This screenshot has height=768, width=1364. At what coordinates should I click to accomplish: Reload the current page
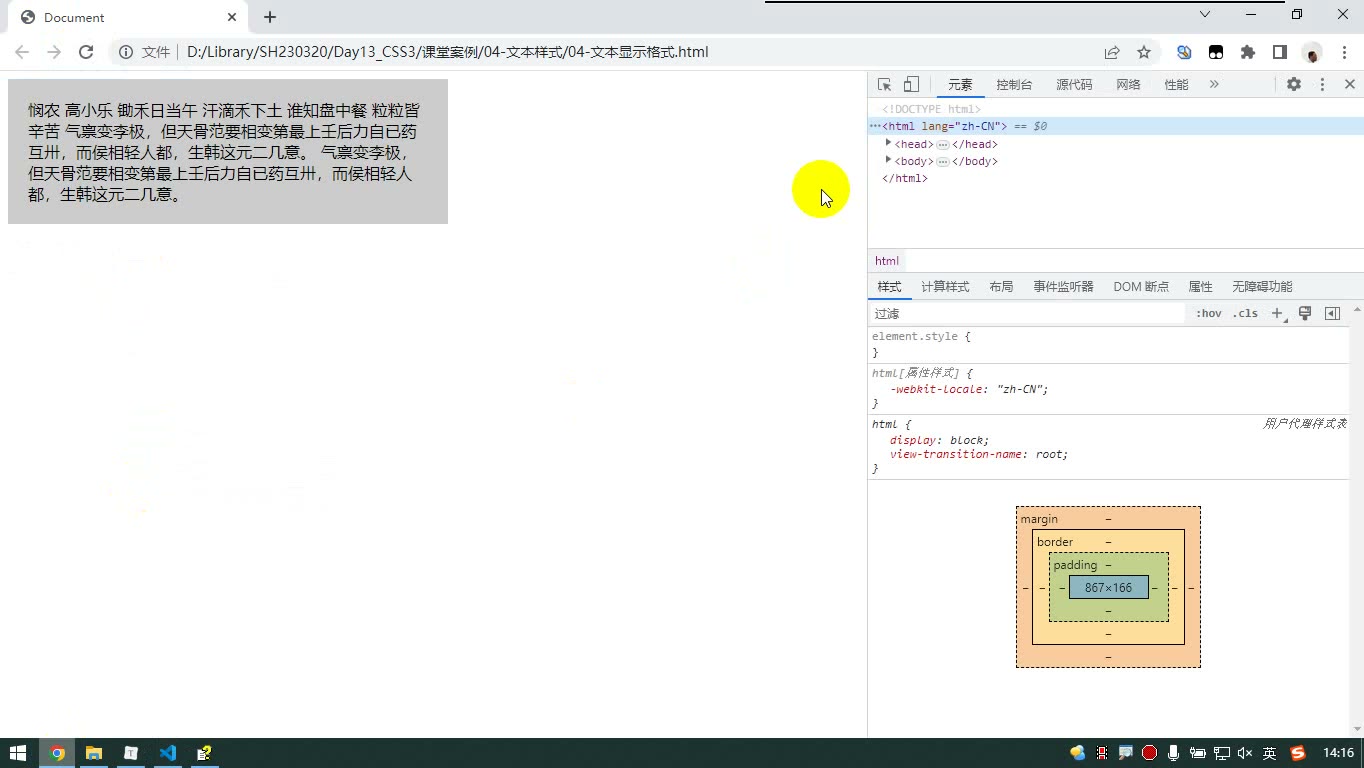(x=86, y=52)
